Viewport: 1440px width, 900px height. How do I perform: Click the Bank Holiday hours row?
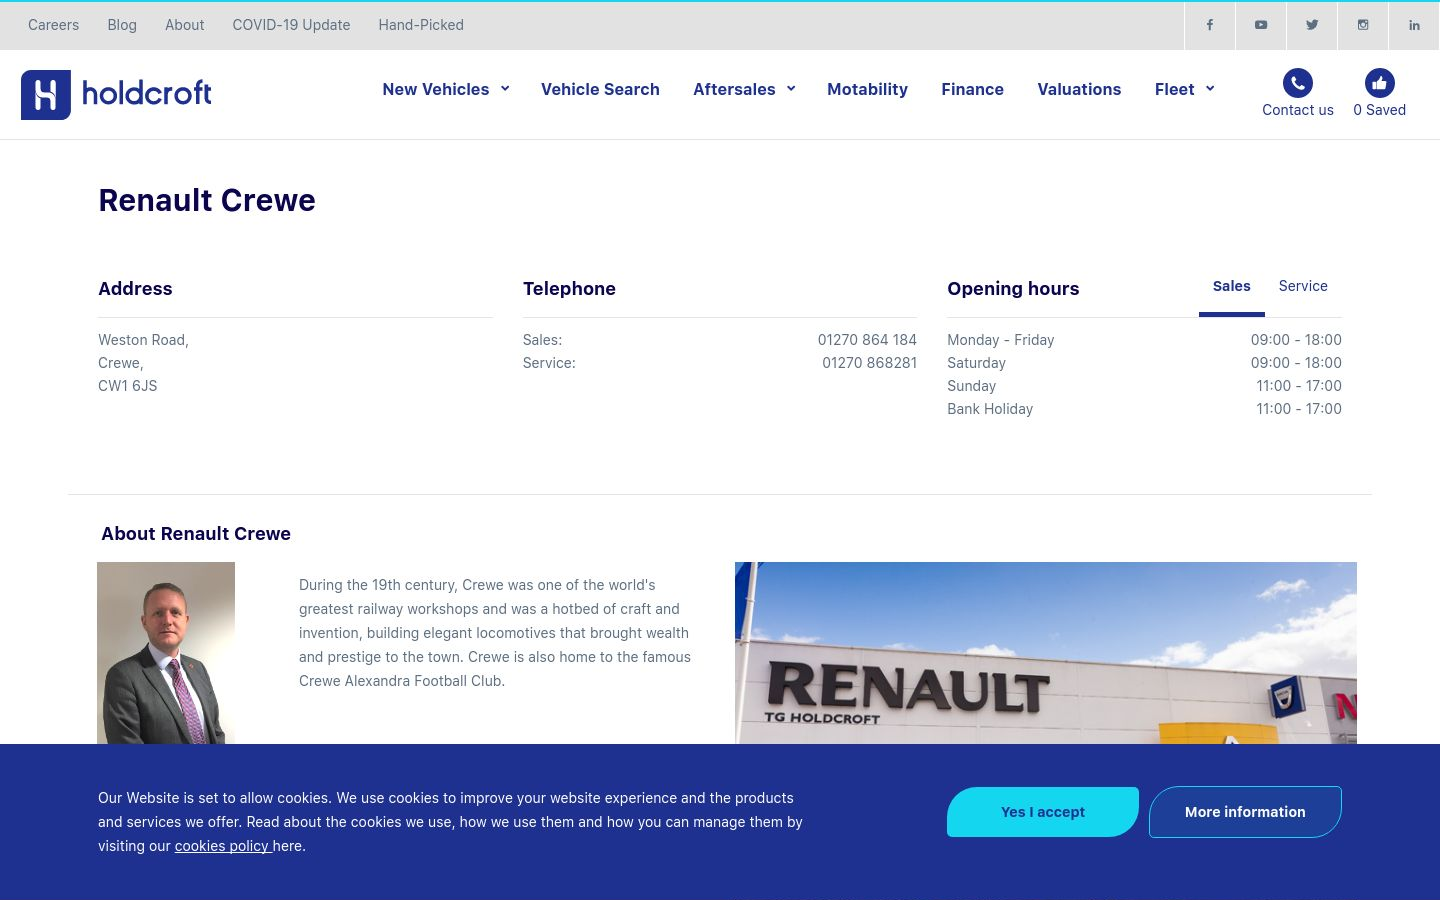(x=1144, y=409)
